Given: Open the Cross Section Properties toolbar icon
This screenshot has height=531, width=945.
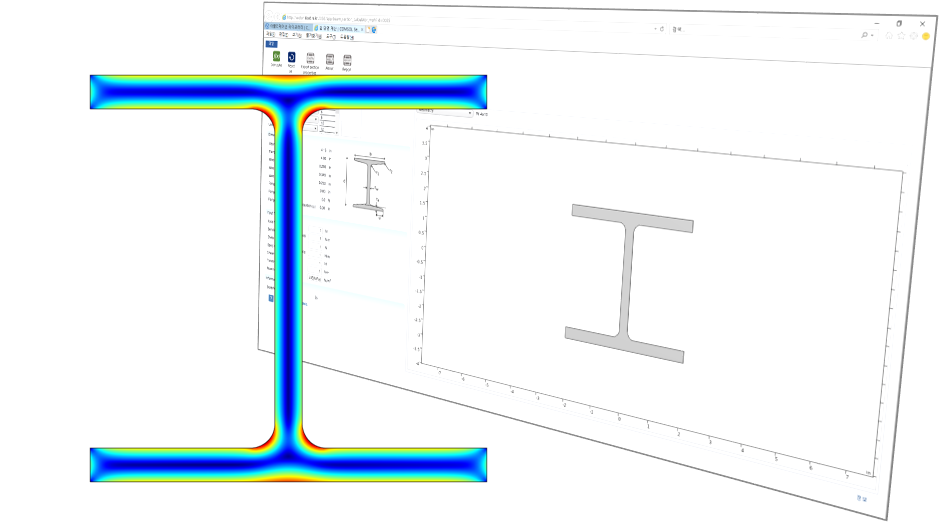Looking at the screenshot, I should tap(310, 61).
